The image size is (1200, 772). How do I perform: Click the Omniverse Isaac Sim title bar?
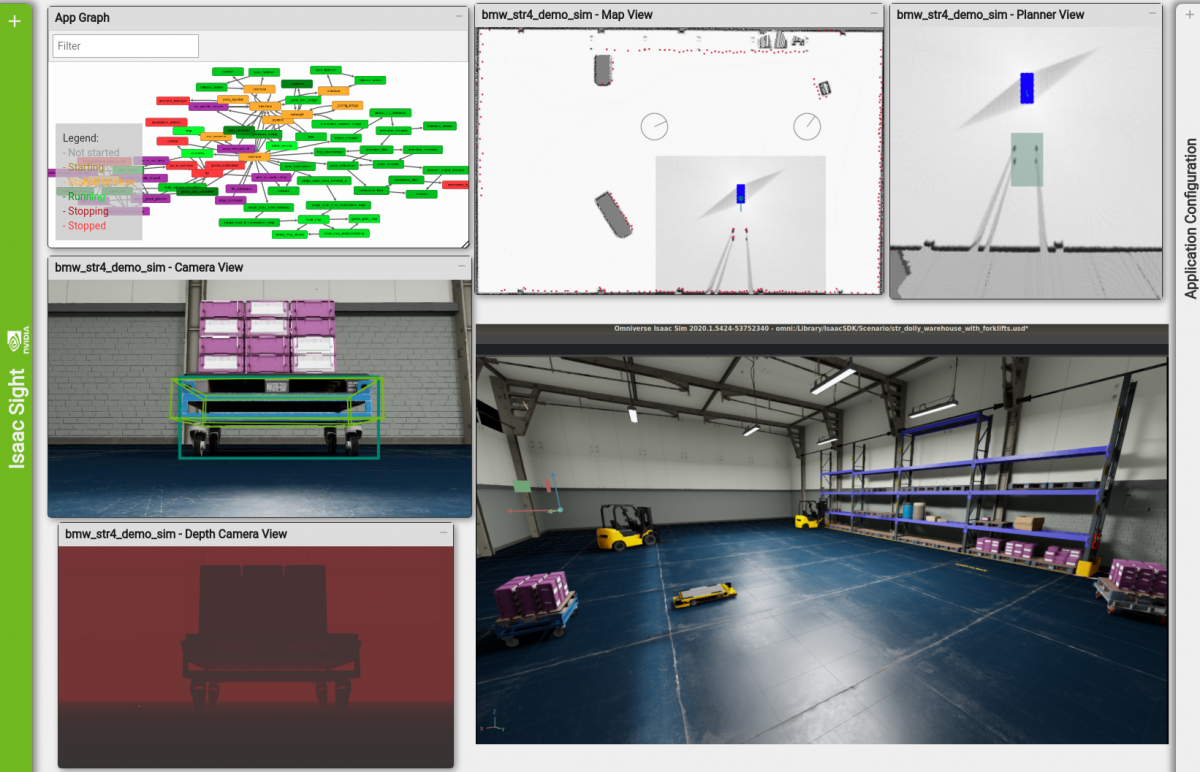point(822,329)
